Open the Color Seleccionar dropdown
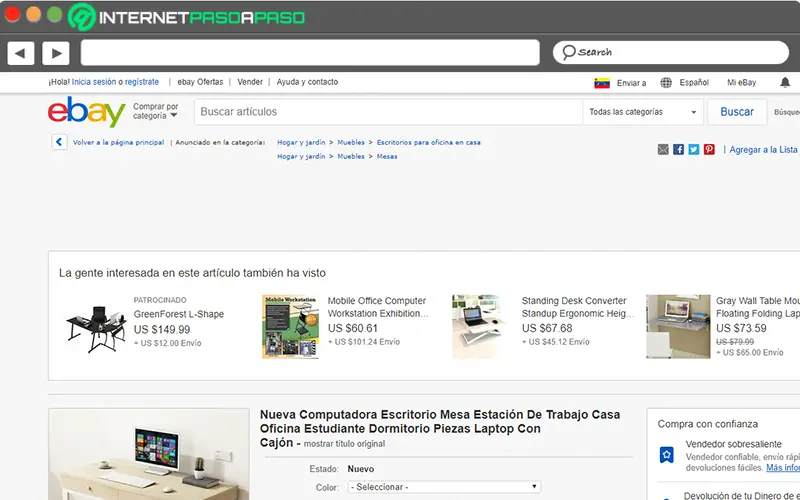This screenshot has width=800, height=500. [443, 487]
